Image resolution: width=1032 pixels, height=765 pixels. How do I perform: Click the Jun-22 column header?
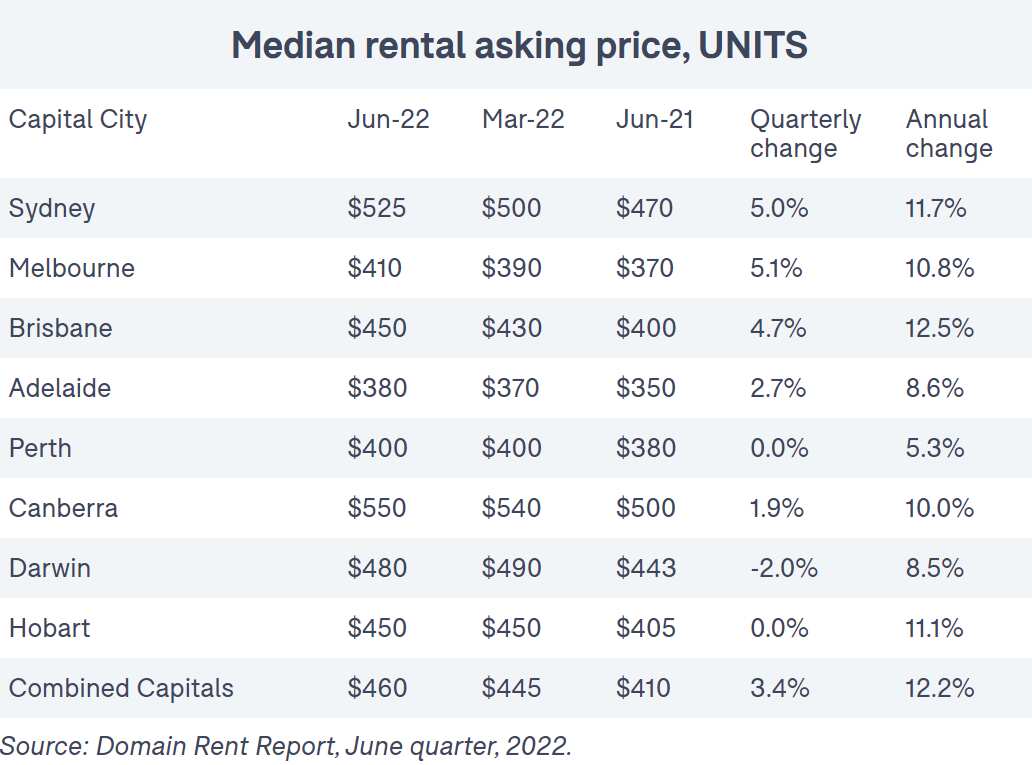click(388, 120)
